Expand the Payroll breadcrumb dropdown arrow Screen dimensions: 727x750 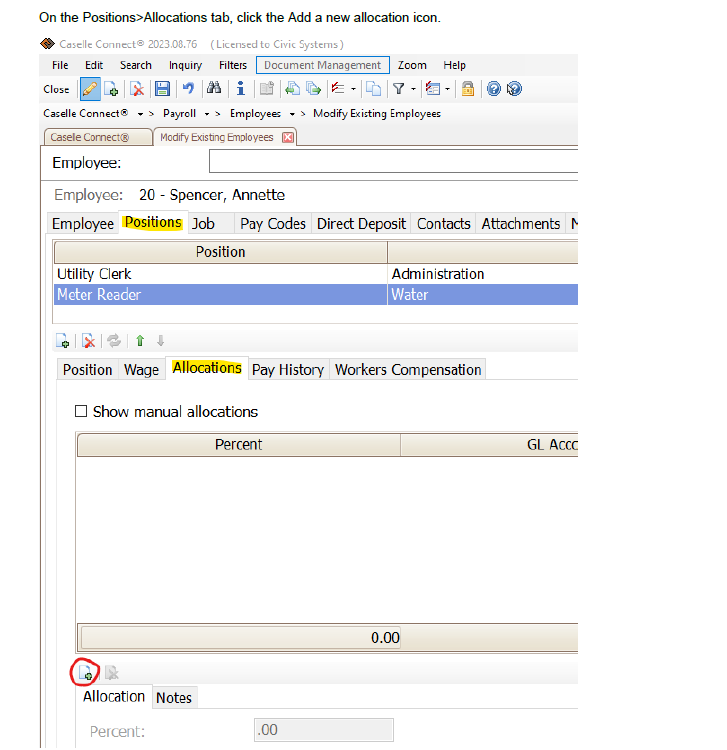point(207,114)
